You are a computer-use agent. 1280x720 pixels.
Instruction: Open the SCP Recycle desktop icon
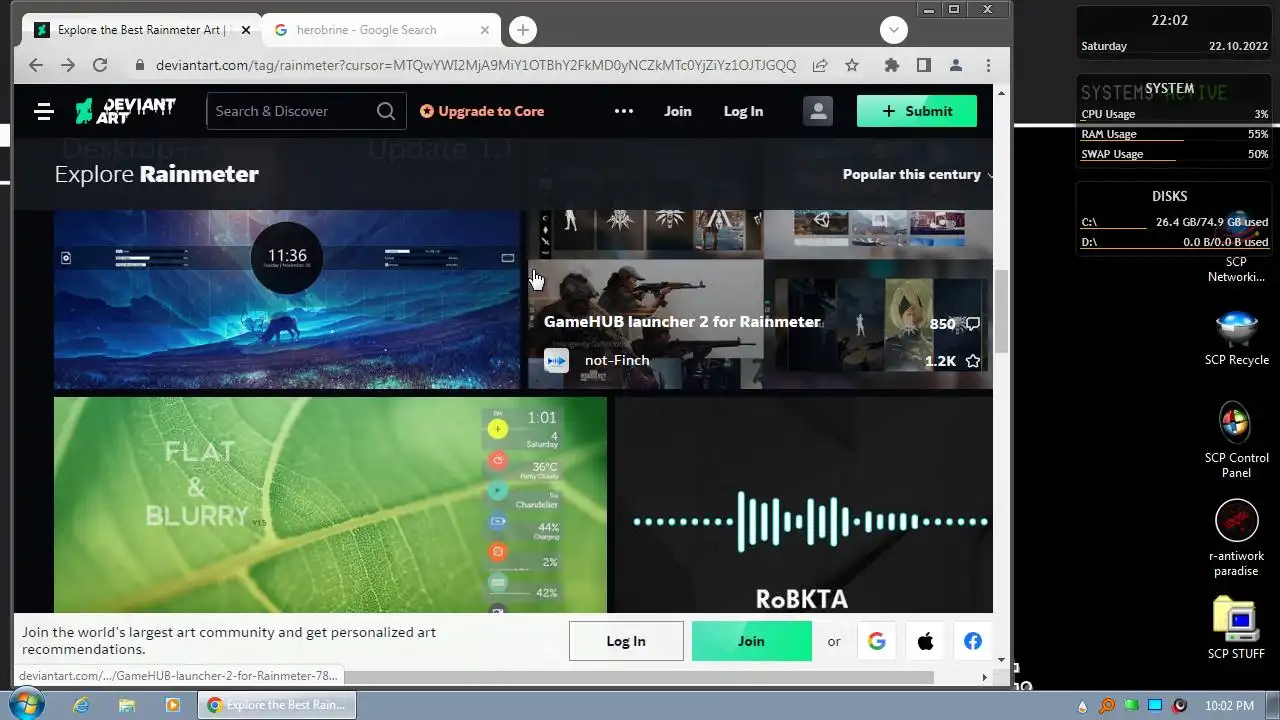(1236, 338)
